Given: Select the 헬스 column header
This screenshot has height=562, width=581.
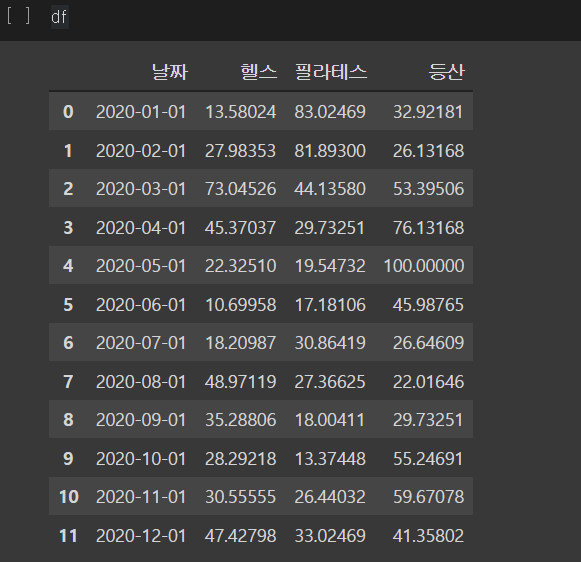Looking at the screenshot, I should pyautogui.click(x=259, y=72).
